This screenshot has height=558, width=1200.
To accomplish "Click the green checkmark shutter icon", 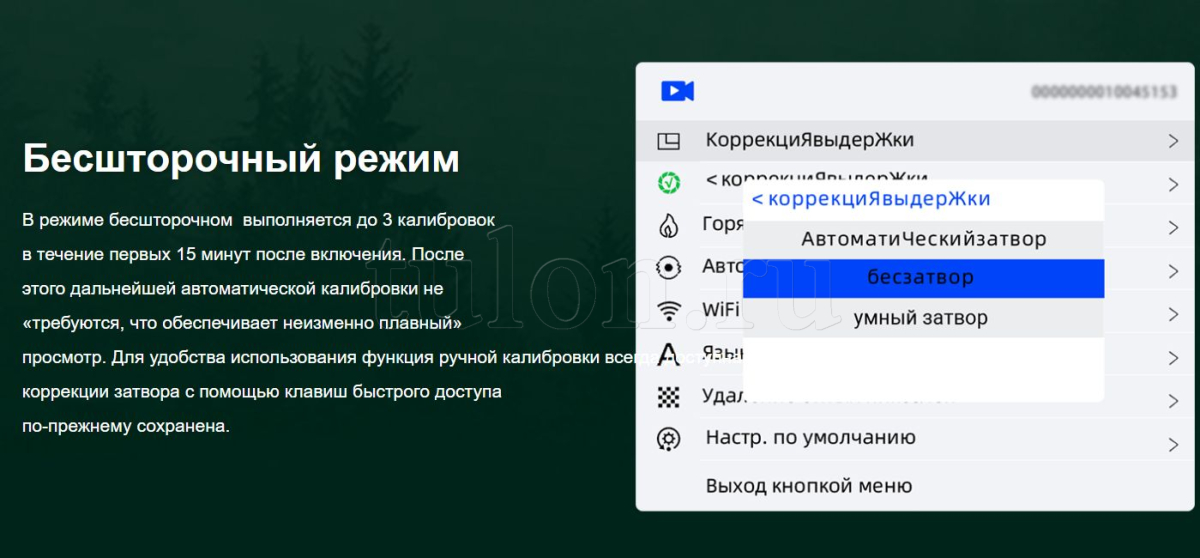I will [x=668, y=183].
